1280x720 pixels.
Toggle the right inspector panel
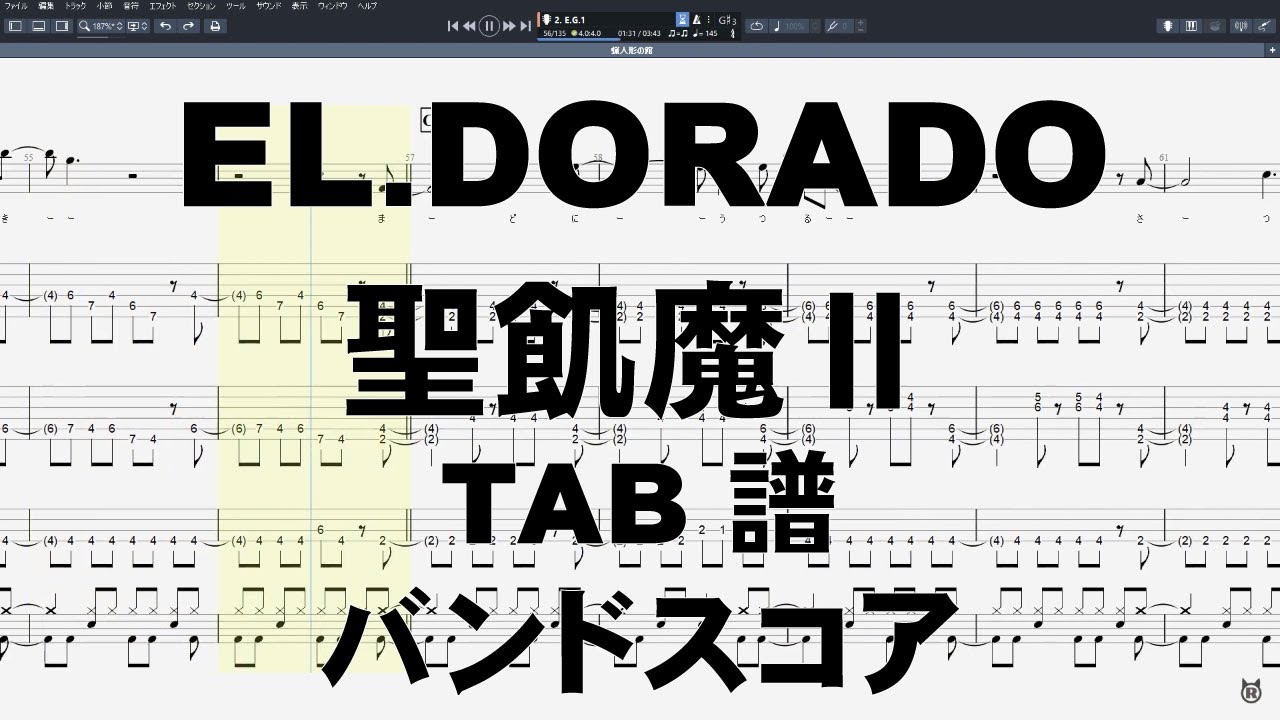click(x=61, y=26)
